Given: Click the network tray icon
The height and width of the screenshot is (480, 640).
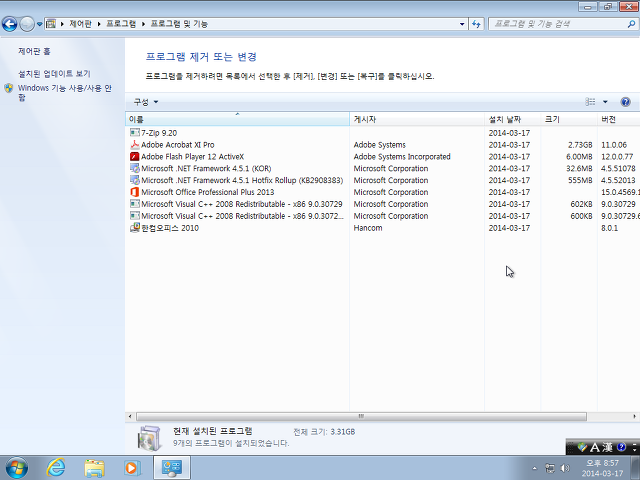Looking at the screenshot, I should [550, 468].
